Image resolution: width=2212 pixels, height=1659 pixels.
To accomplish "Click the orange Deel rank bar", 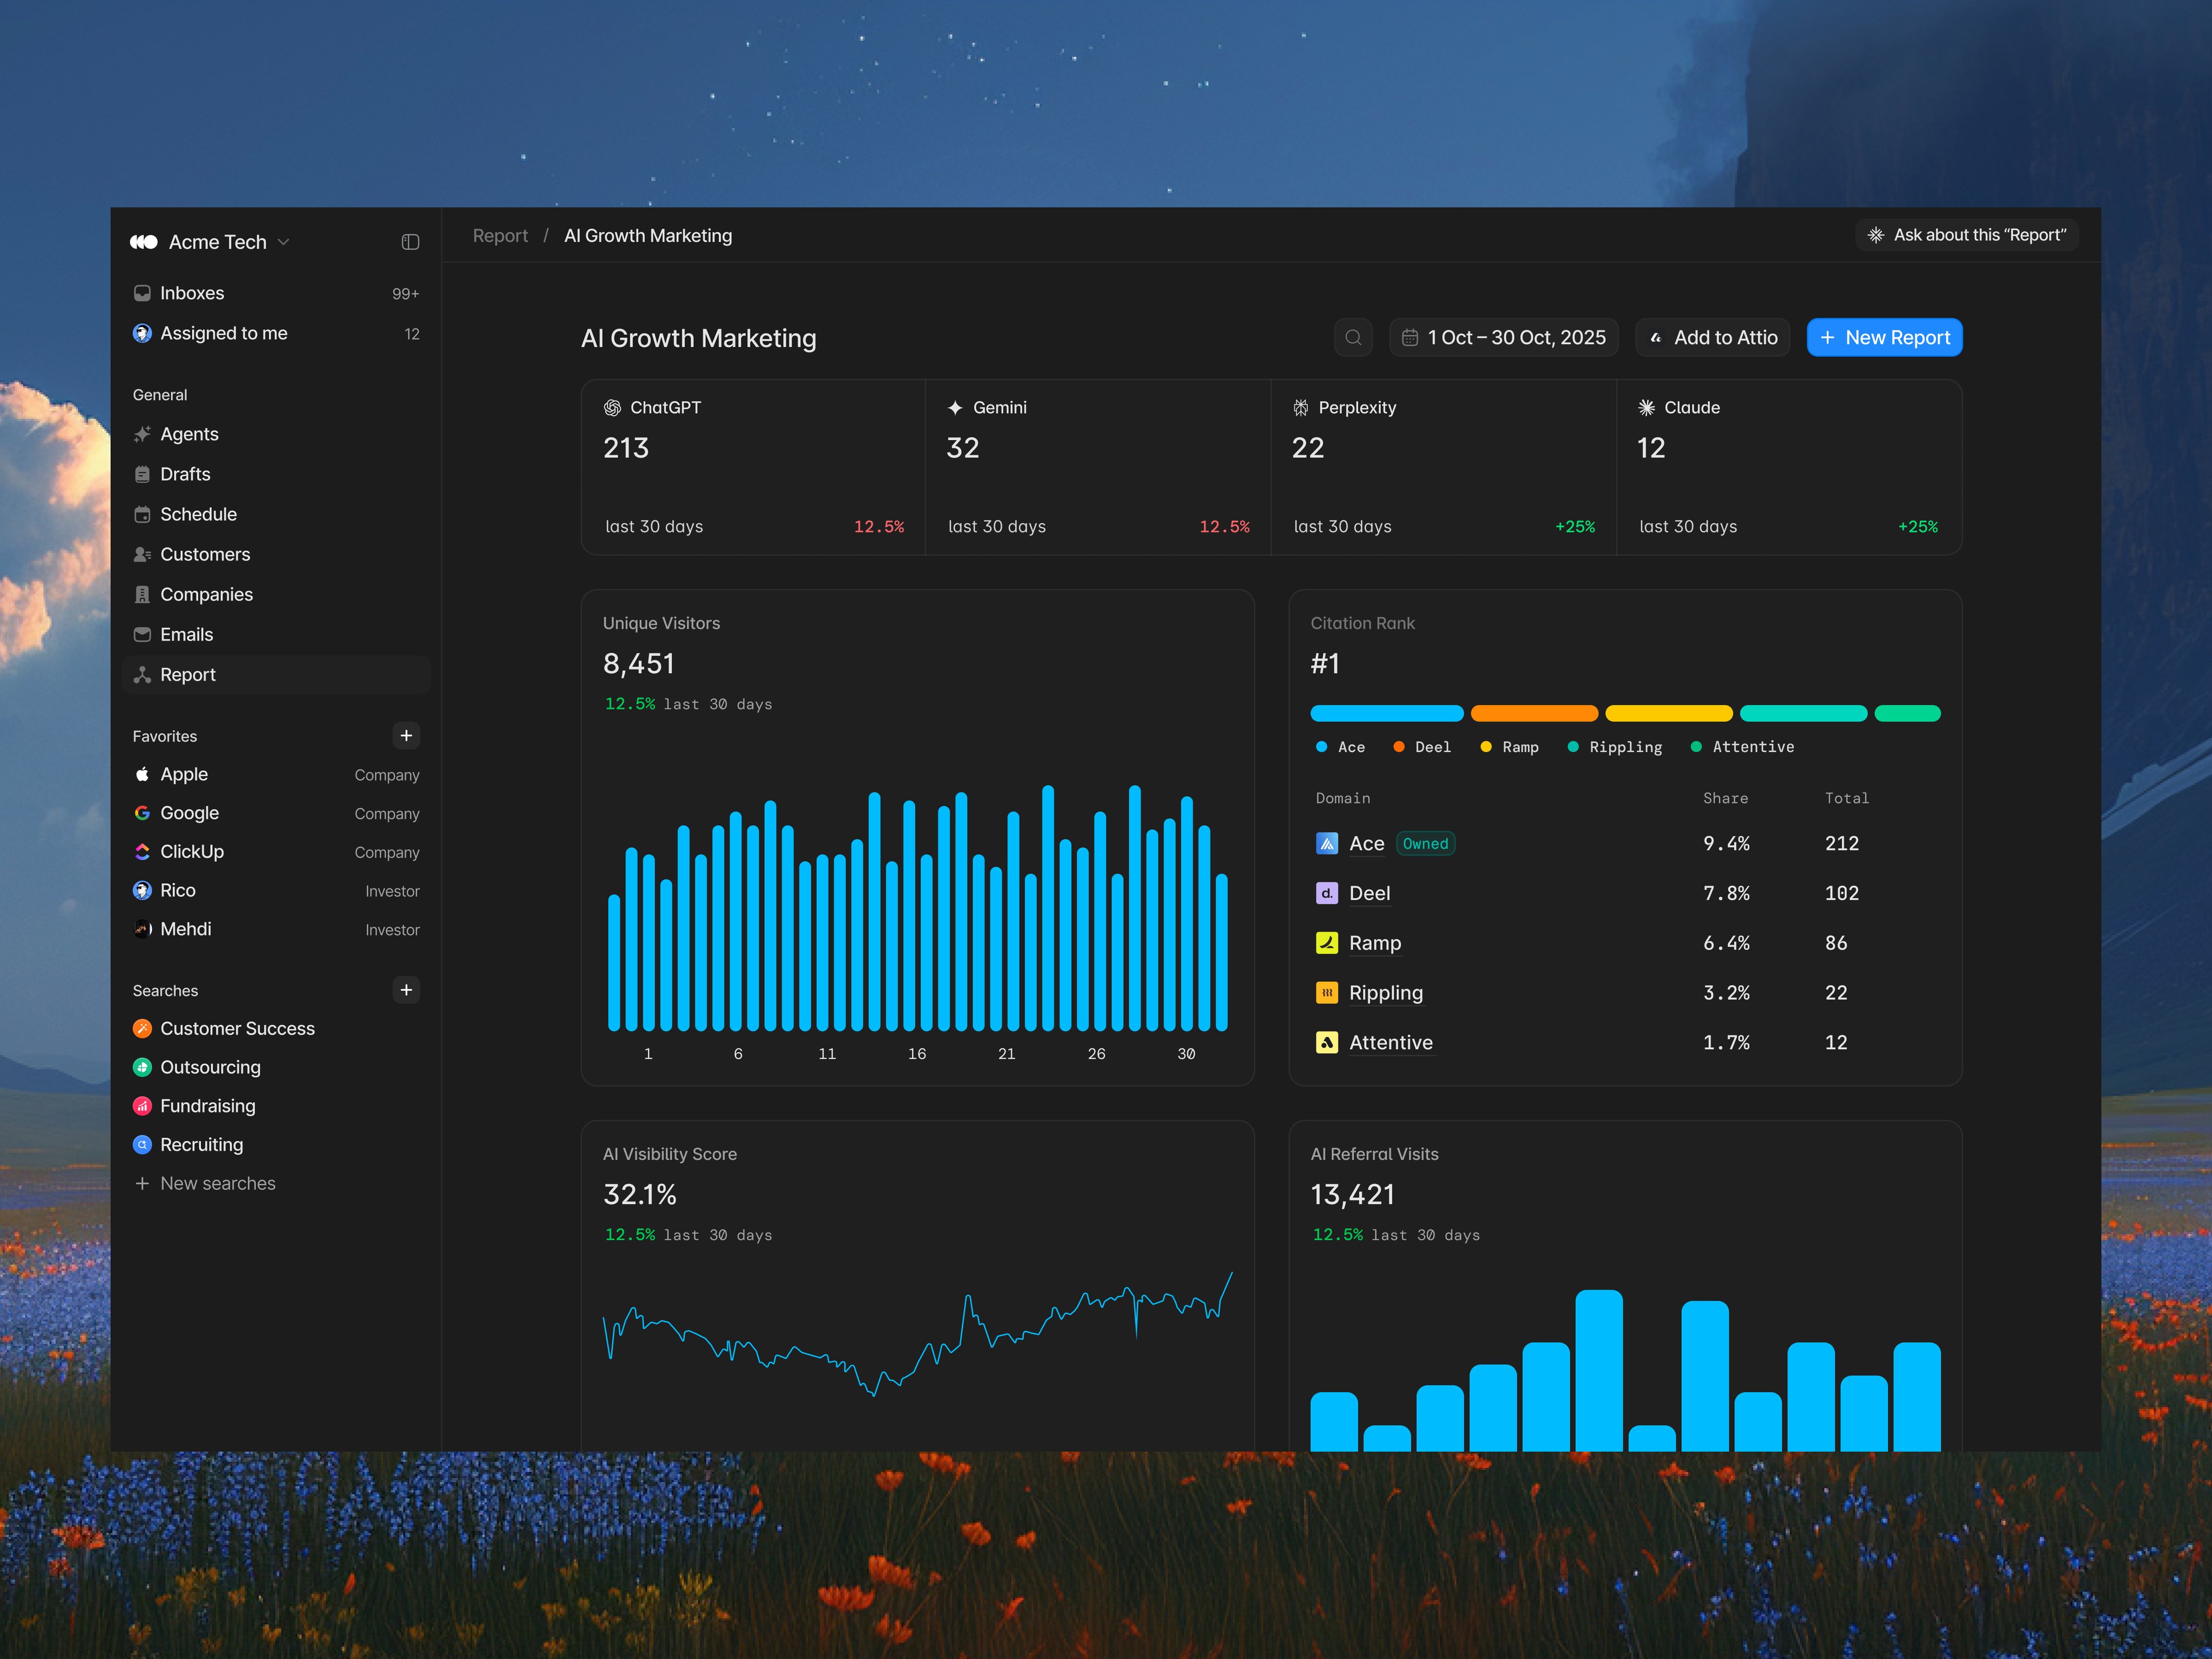I will (x=1534, y=713).
